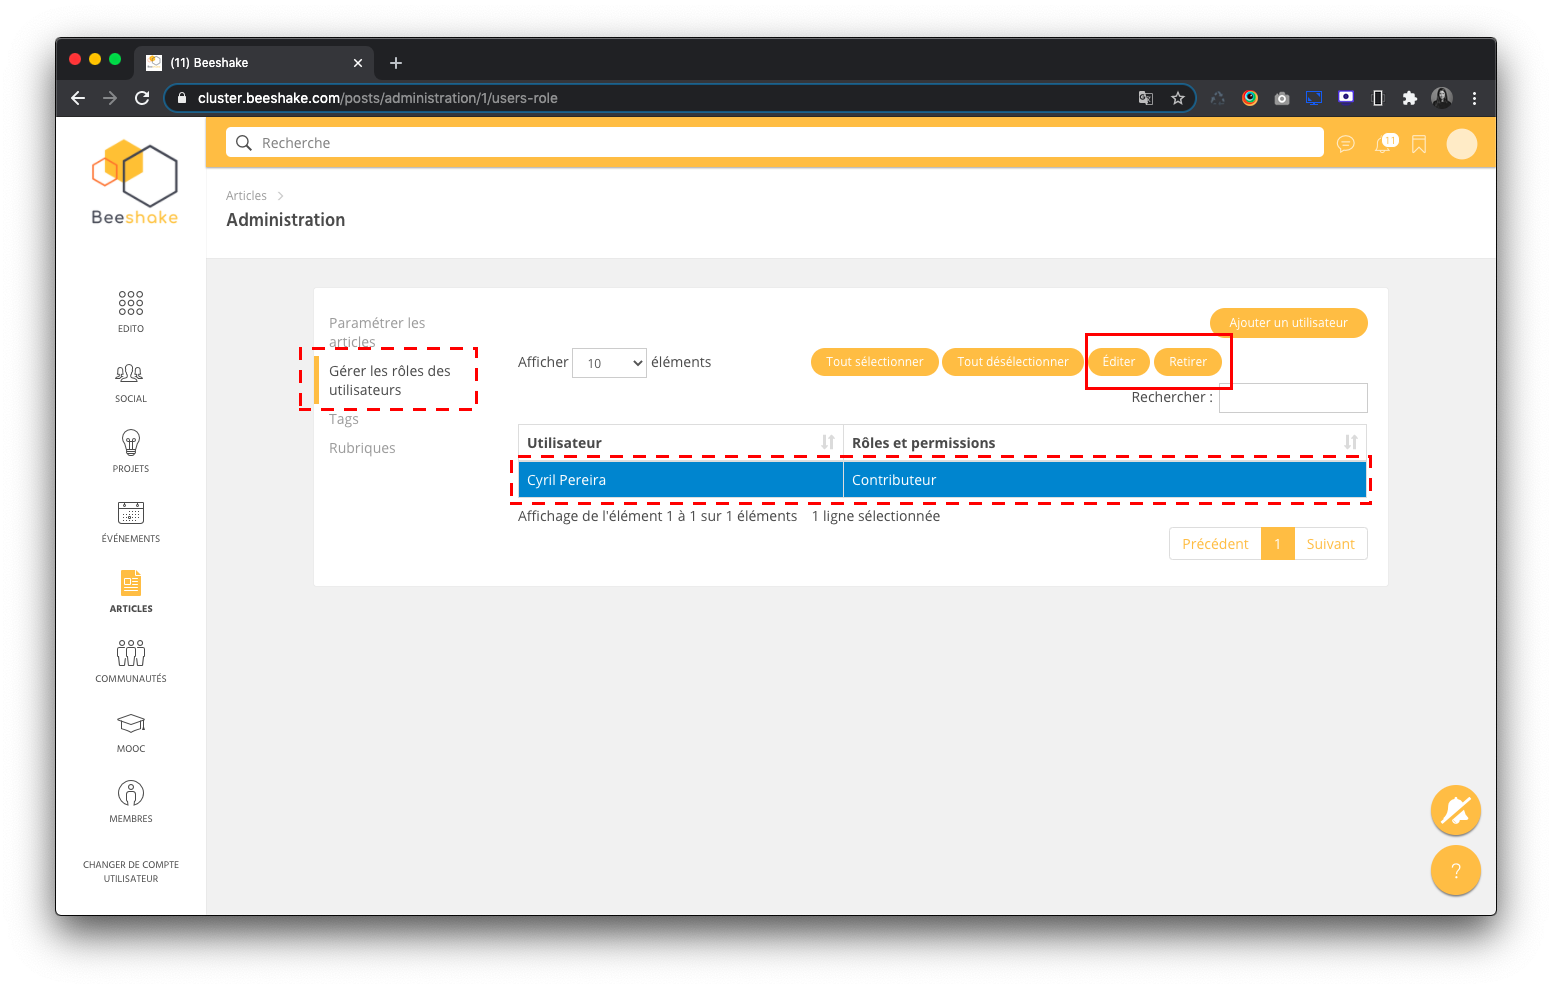Click the Retirer button
This screenshot has height=989, width=1552.
coord(1188,362)
